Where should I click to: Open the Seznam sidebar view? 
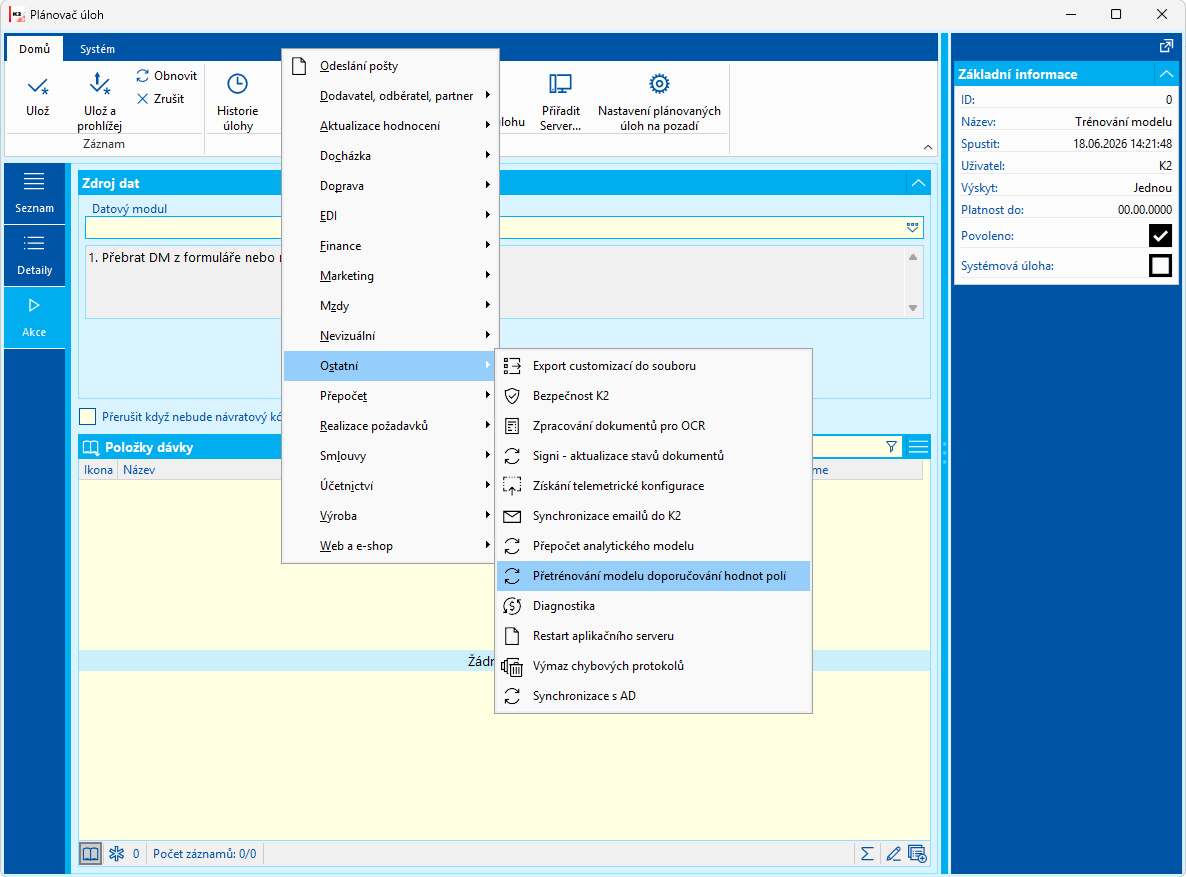coord(34,193)
